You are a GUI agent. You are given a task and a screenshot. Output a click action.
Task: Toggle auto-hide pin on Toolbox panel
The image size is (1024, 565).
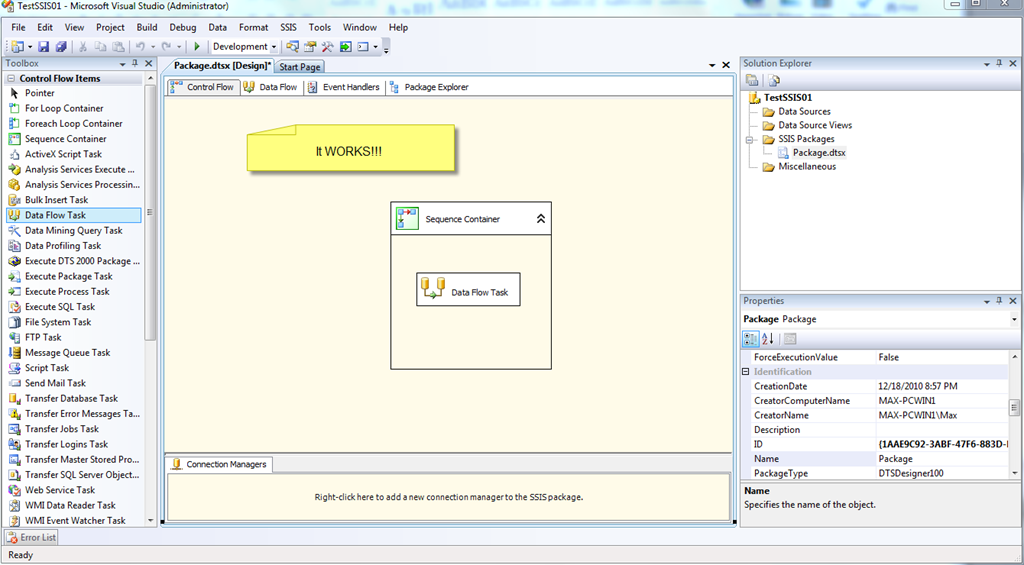click(135, 63)
